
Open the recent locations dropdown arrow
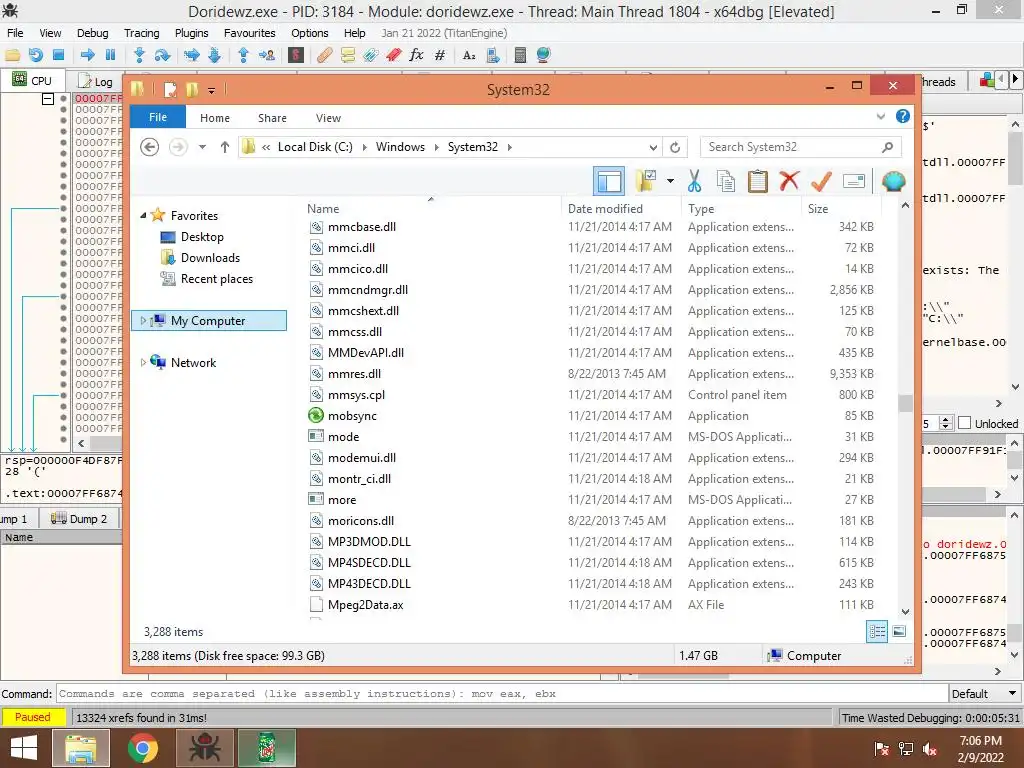click(202, 147)
